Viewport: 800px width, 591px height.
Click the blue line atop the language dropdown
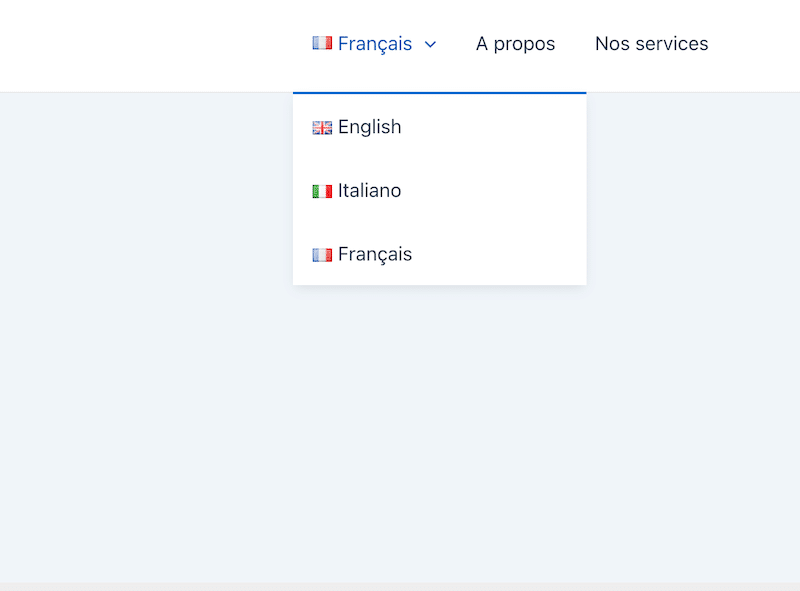coord(439,93)
